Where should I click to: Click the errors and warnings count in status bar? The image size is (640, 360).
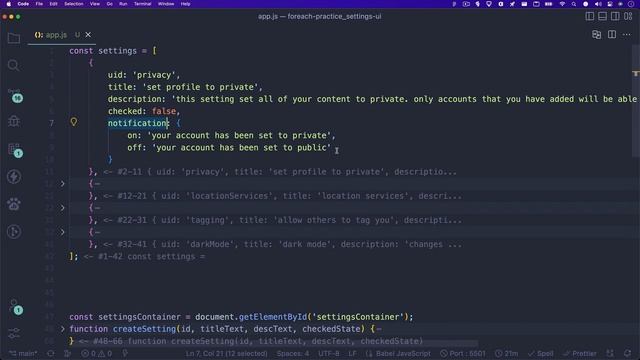[96, 353]
